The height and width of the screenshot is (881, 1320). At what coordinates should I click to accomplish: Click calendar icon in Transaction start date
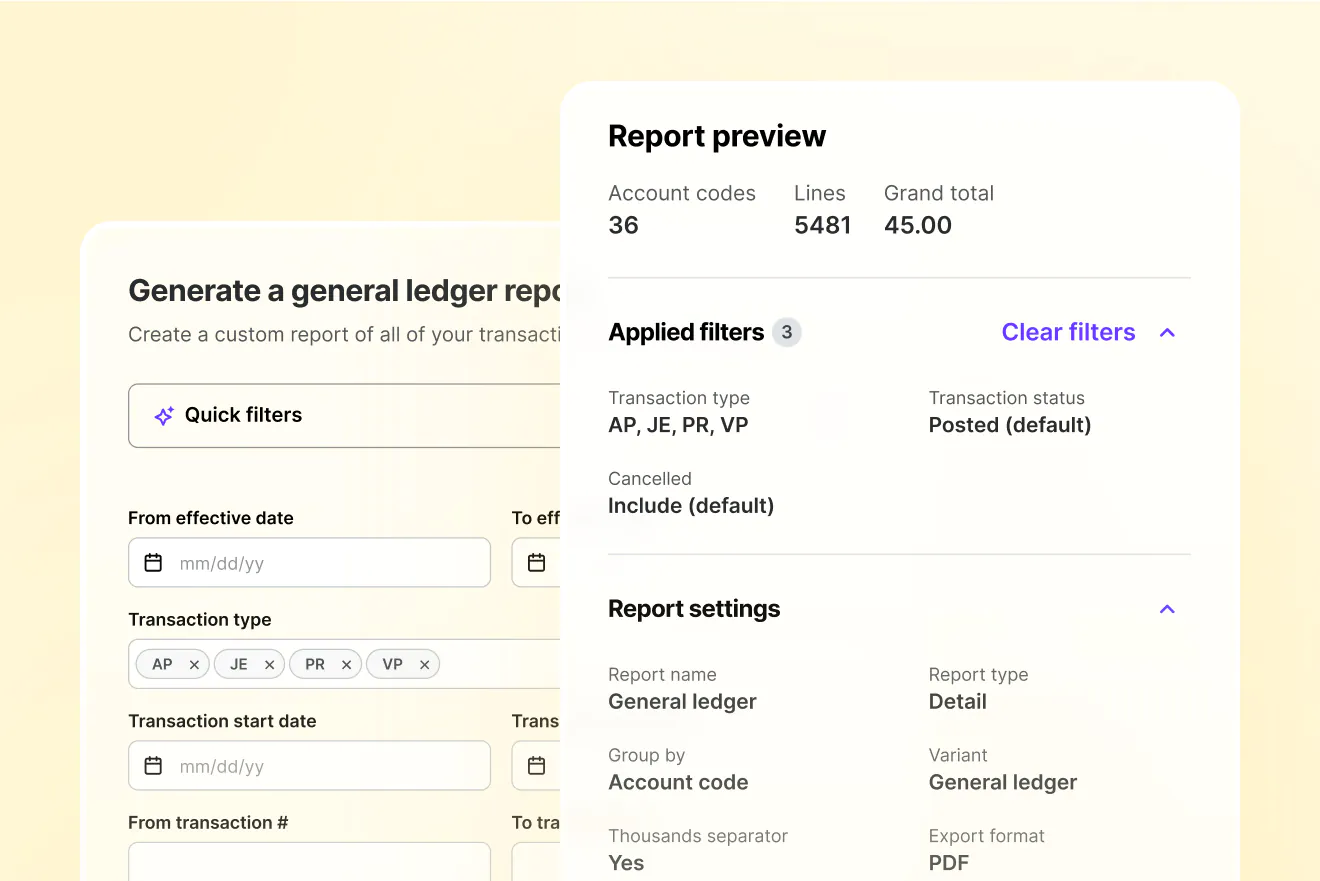[153, 766]
